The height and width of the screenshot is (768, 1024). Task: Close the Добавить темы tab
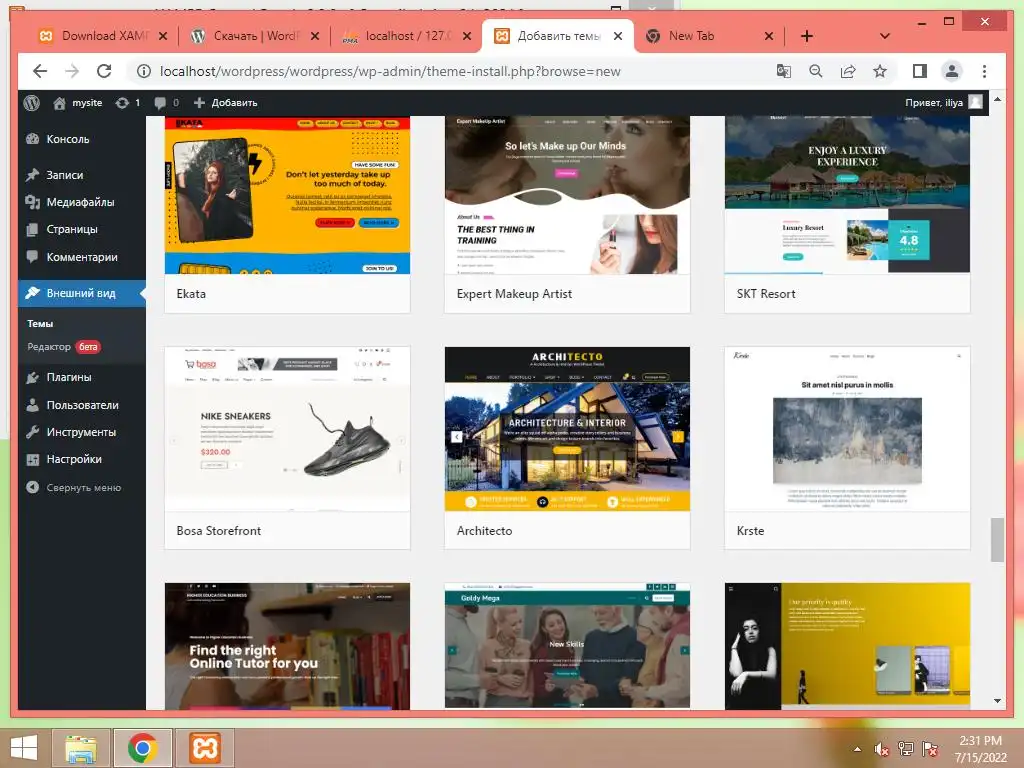click(618, 36)
